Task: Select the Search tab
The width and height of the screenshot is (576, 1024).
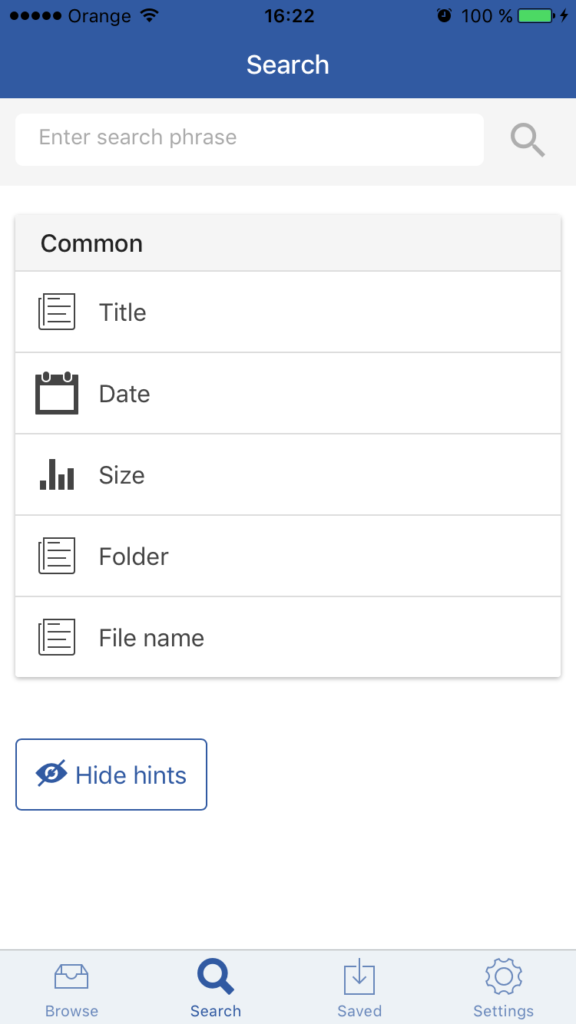Action: tap(216, 989)
